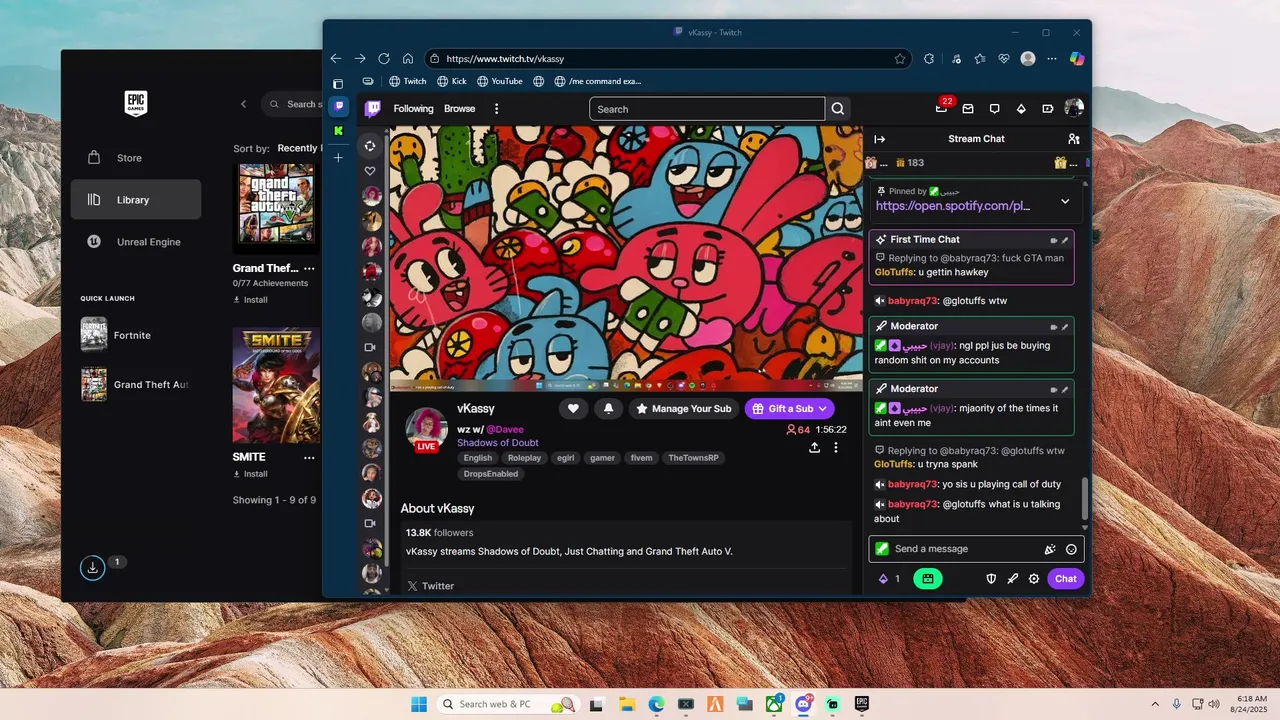1280x720 pixels.
Task: Open the Kick bookmark in favorites bar
Action: pyautogui.click(x=452, y=81)
